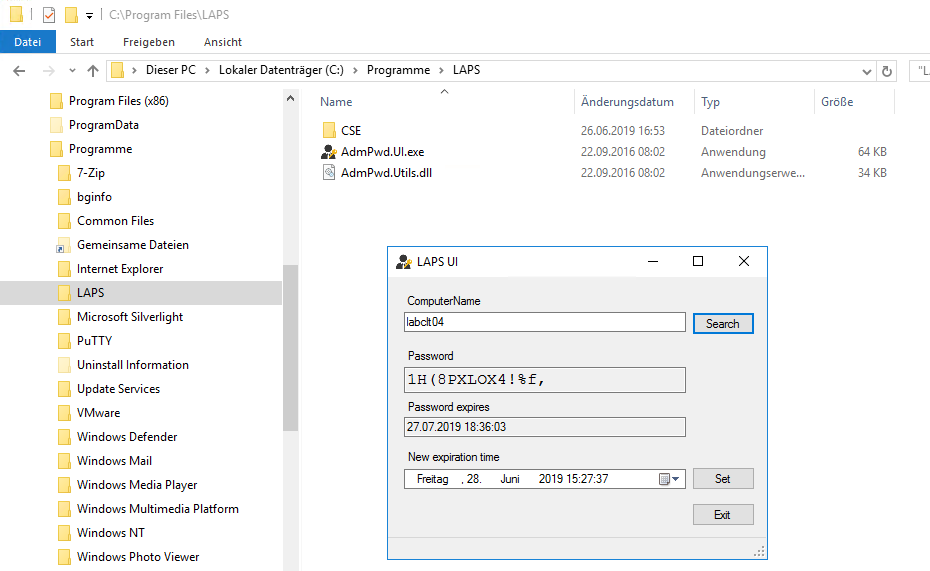The width and height of the screenshot is (930, 571).
Task: Click the back arrow navigation button
Action: [19, 71]
